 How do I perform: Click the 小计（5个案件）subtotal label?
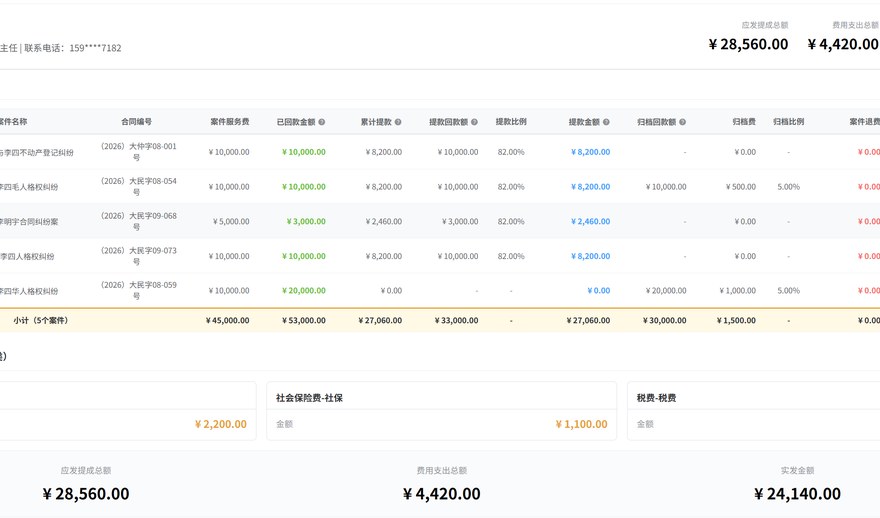pos(40,320)
